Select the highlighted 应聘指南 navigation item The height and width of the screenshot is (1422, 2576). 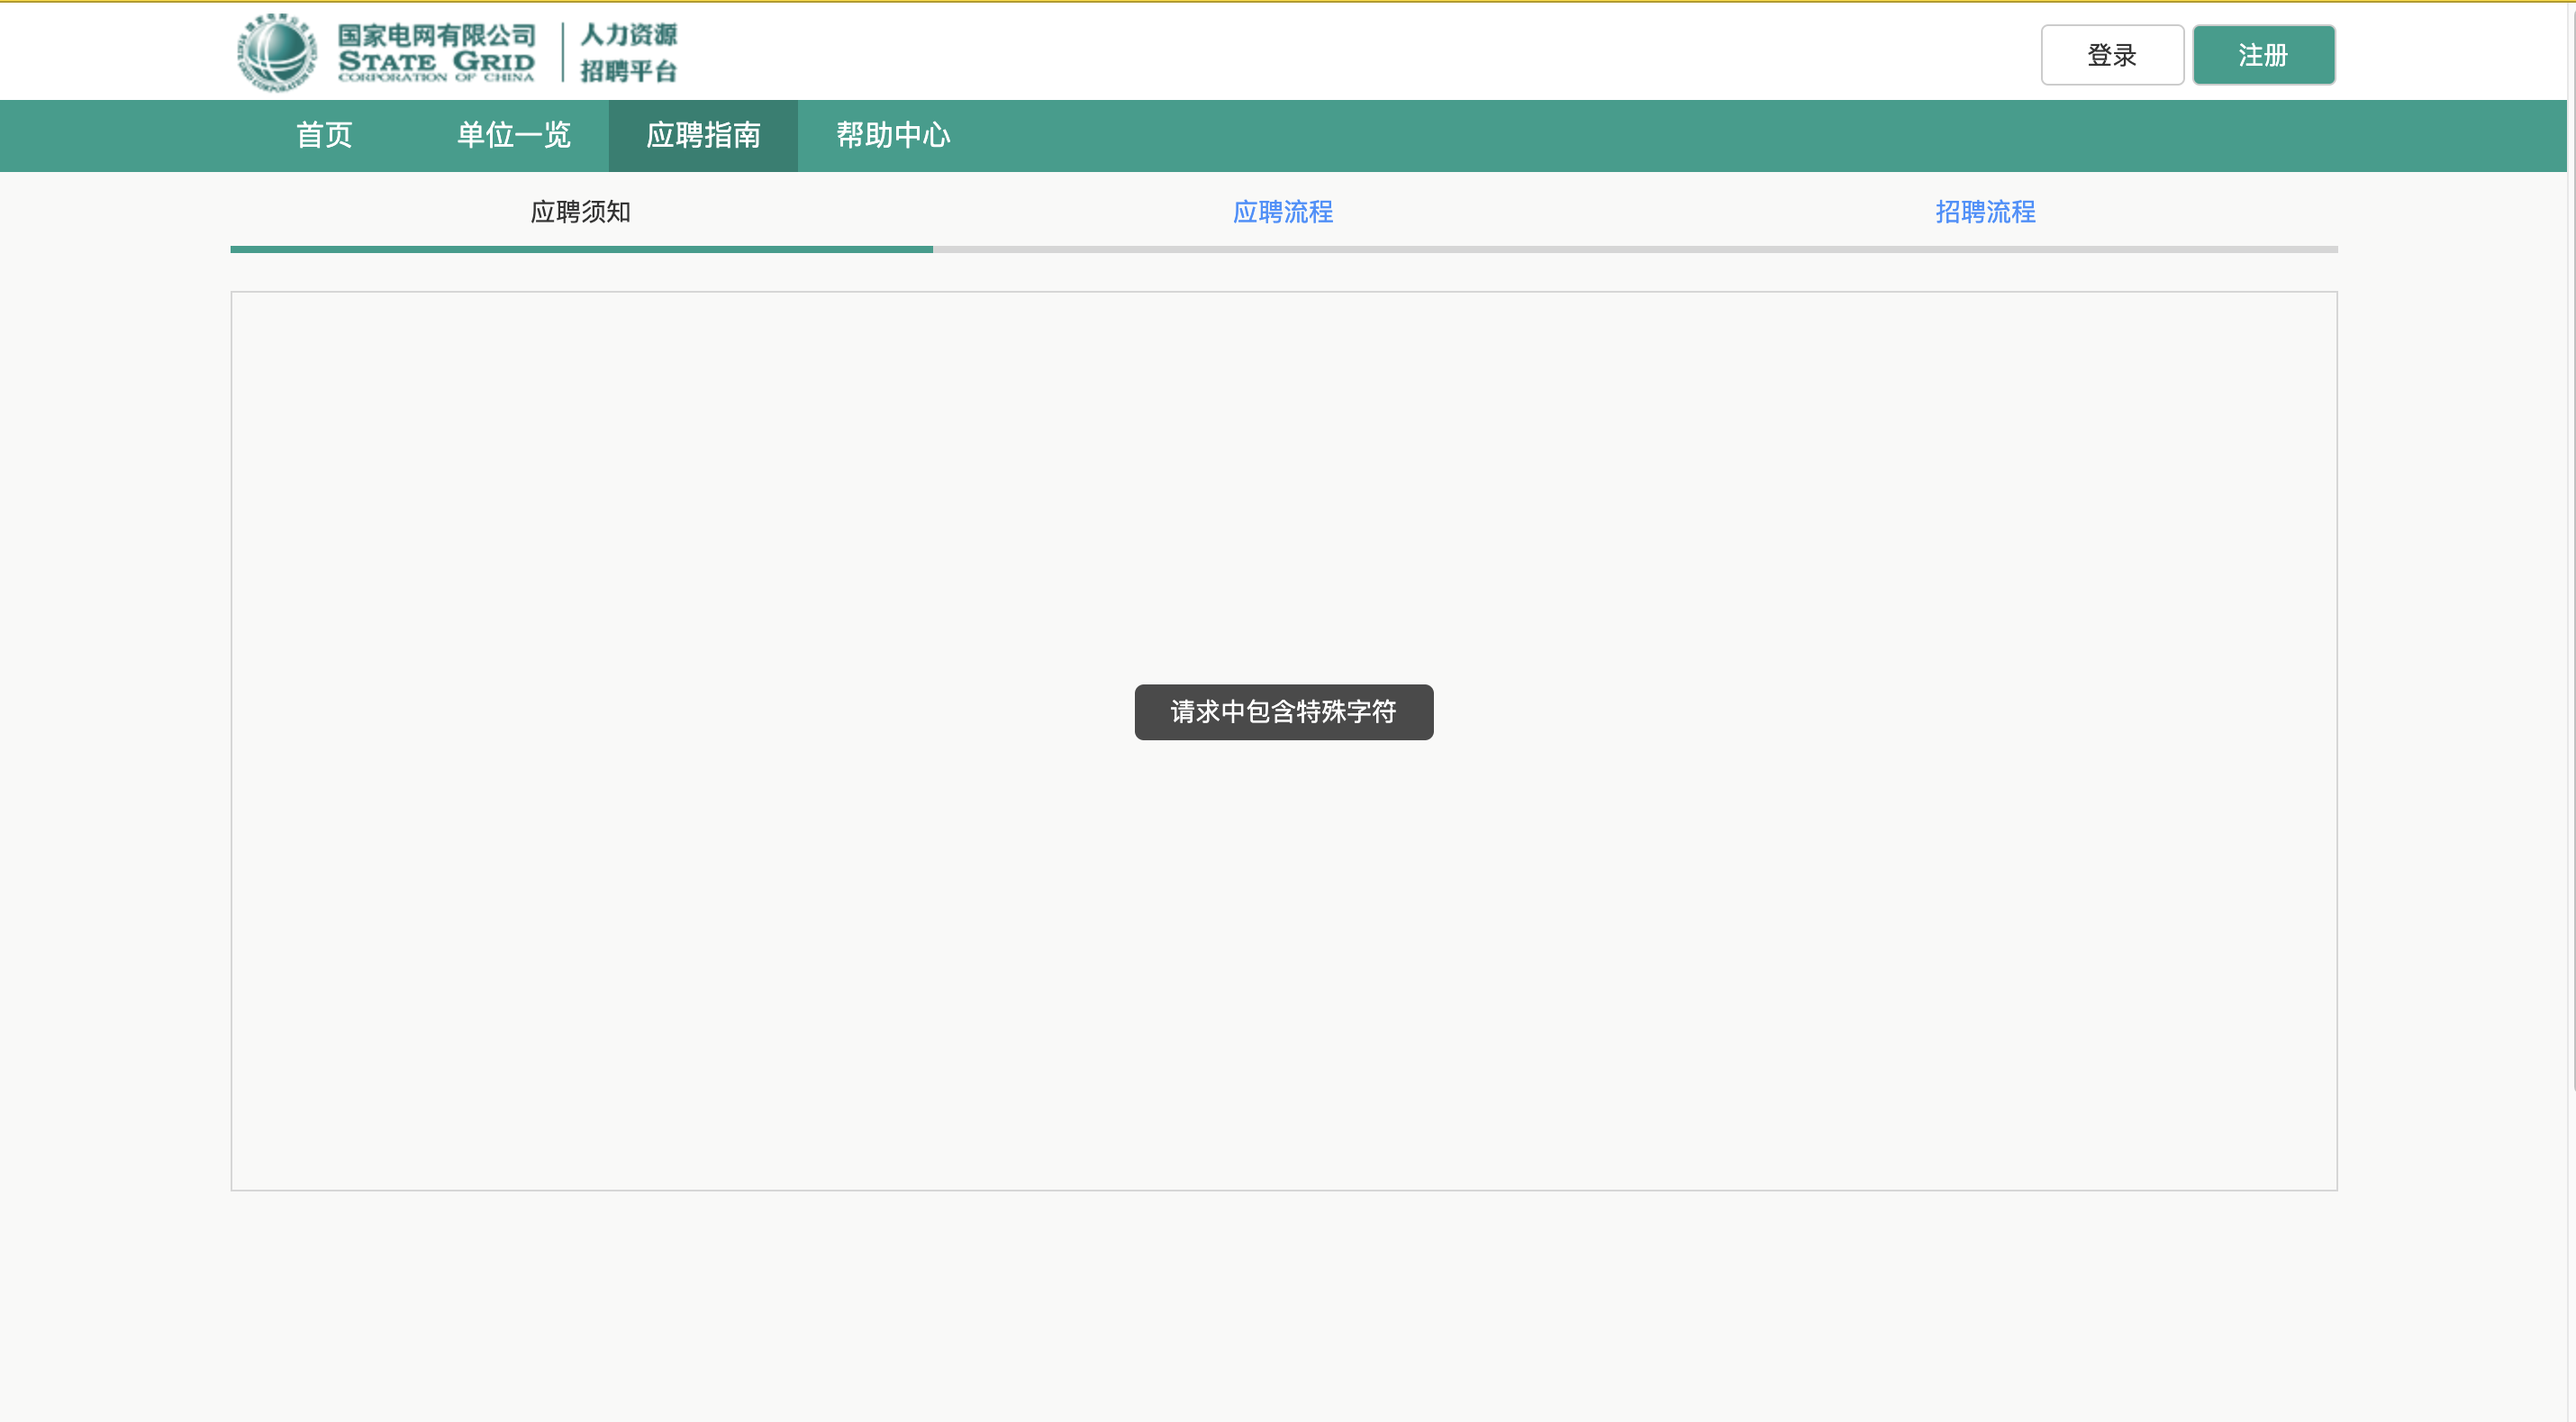click(x=703, y=135)
